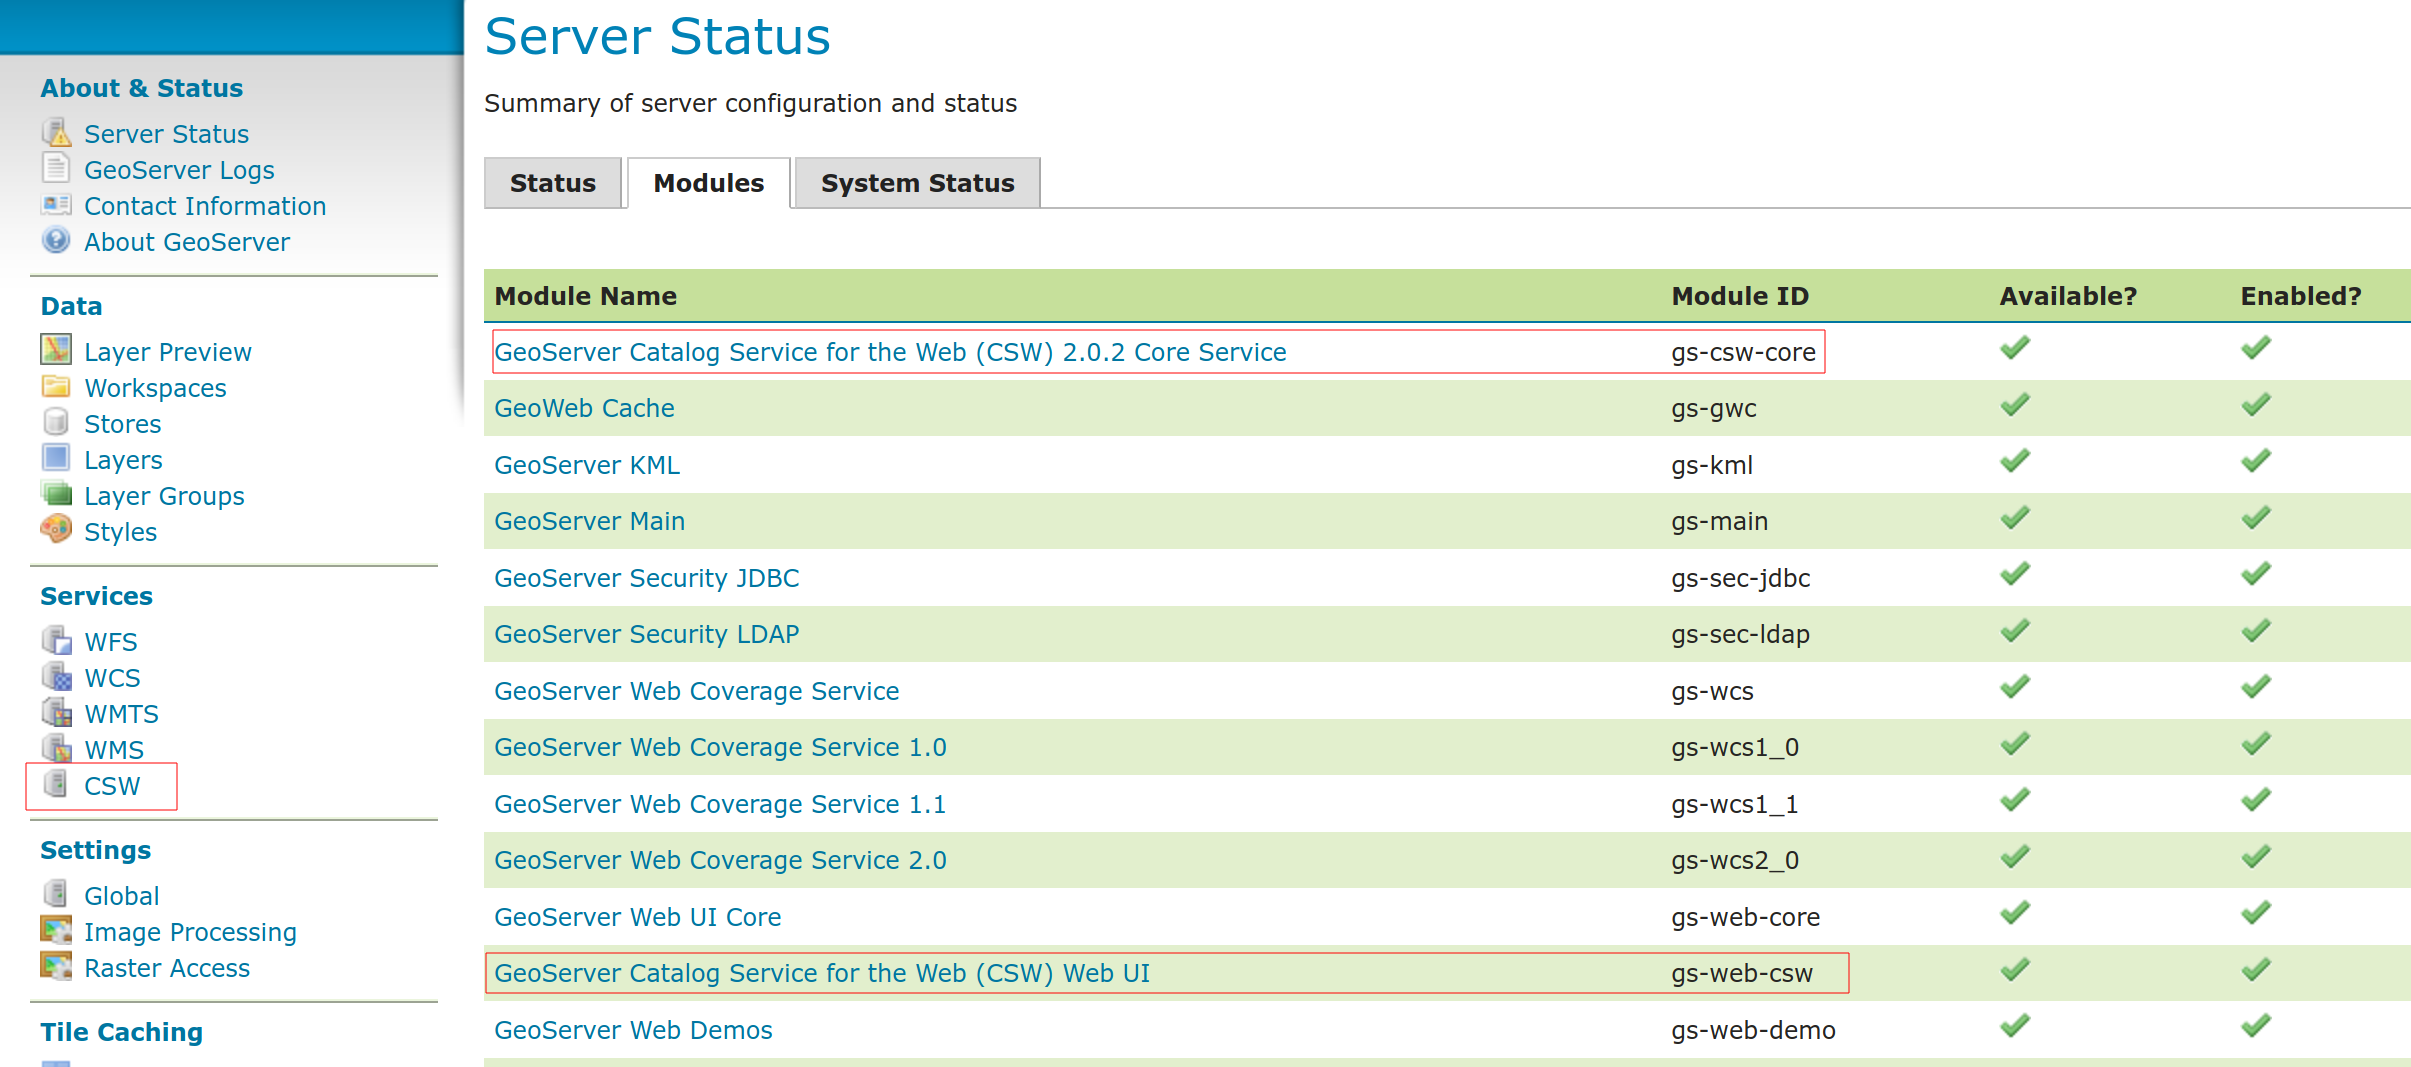Open the CSW service settings link
This screenshot has height=1067, width=2411.
[112, 786]
